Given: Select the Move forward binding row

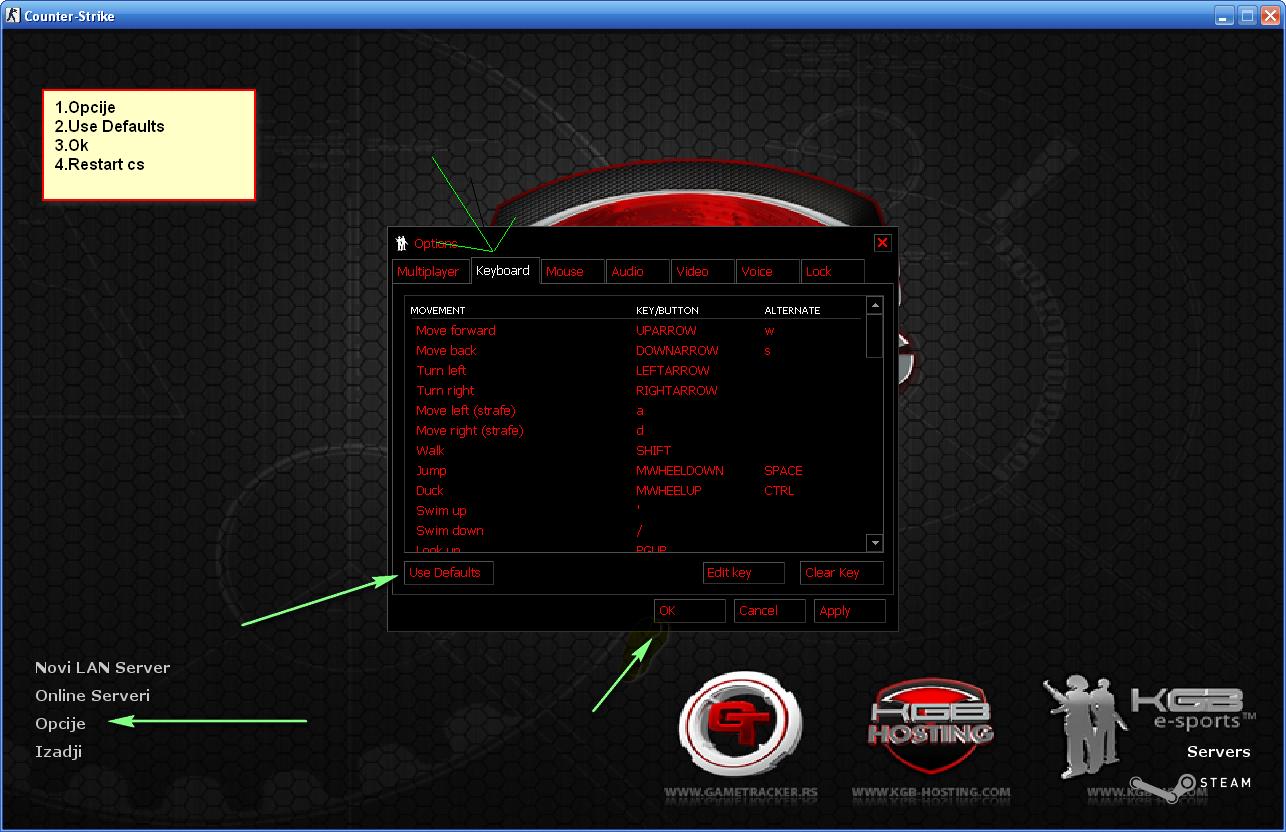Looking at the screenshot, I should [636, 331].
